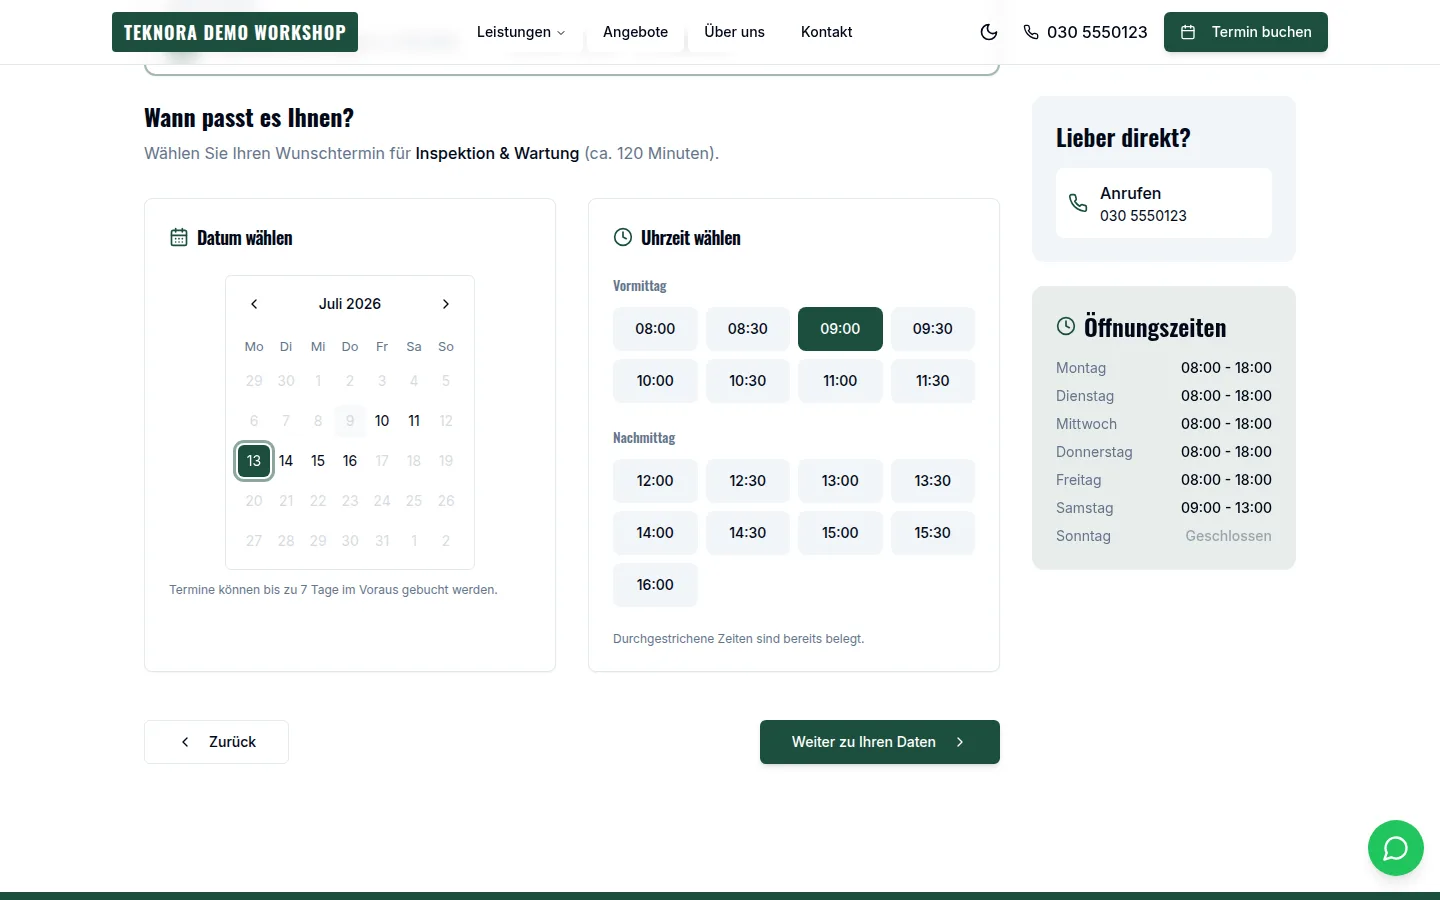1440x900 pixels.
Task: Select July 14 in the calendar
Action: (x=286, y=461)
